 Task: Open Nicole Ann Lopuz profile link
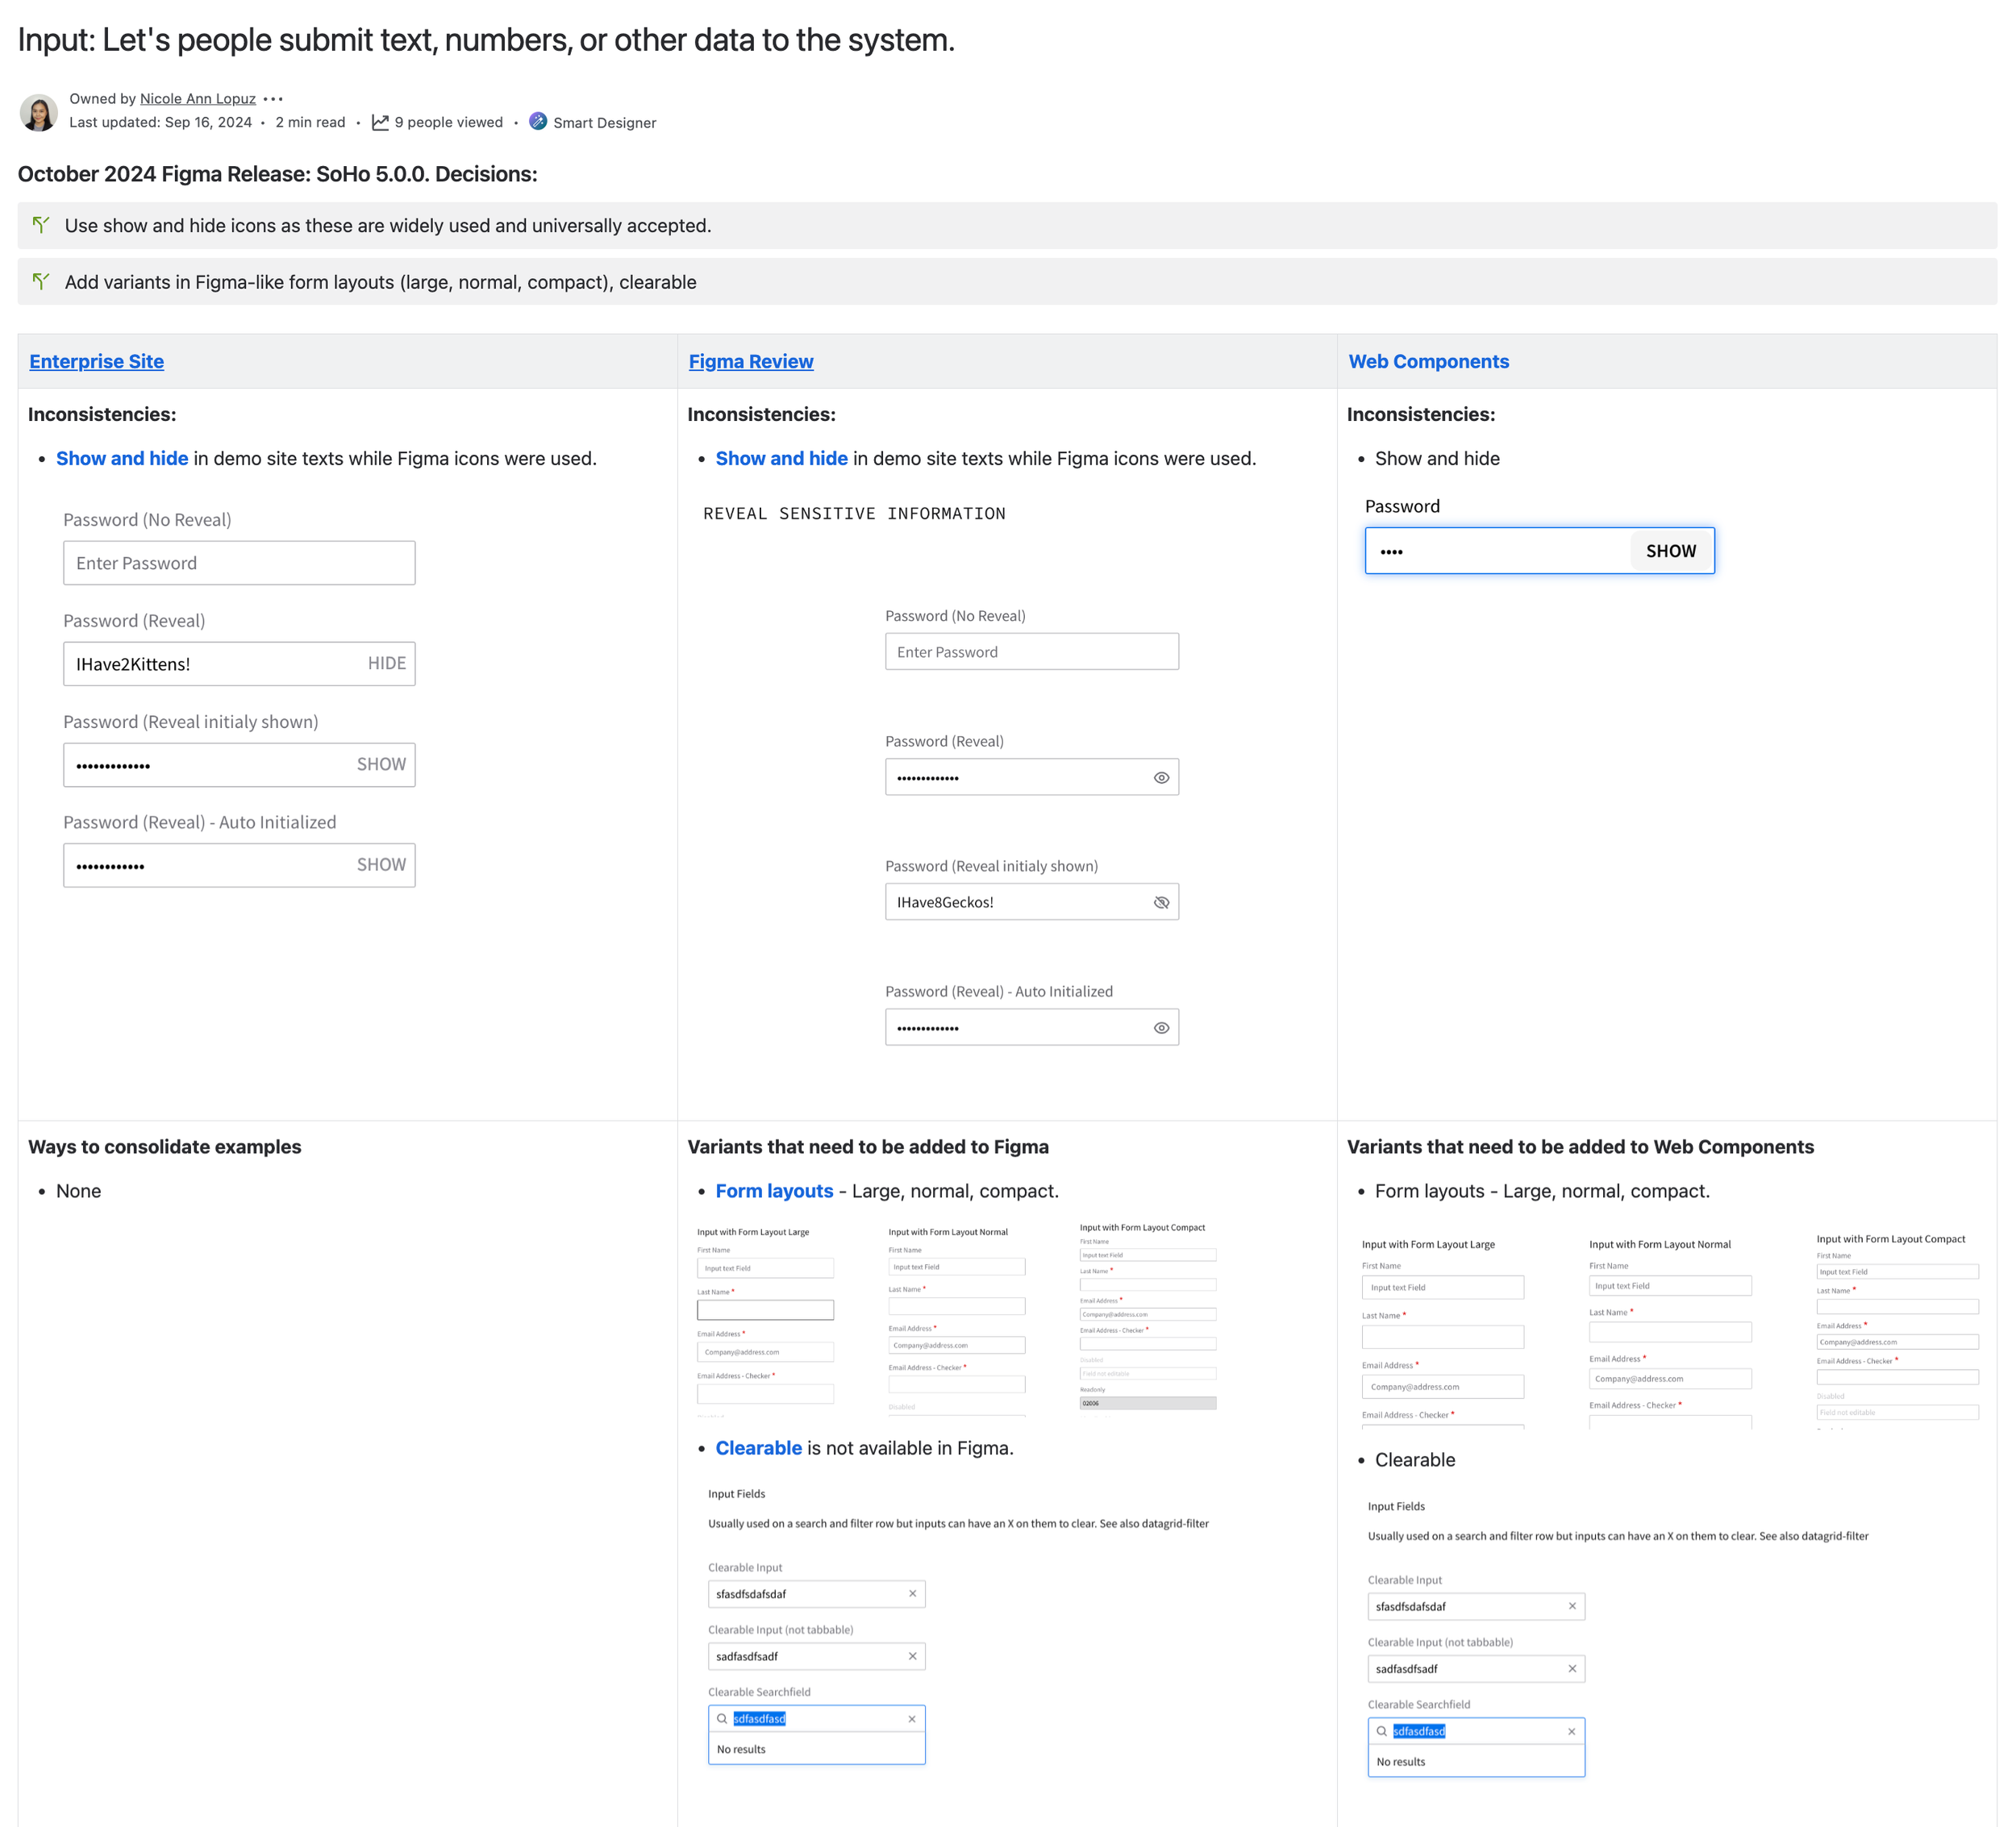click(x=197, y=99)
